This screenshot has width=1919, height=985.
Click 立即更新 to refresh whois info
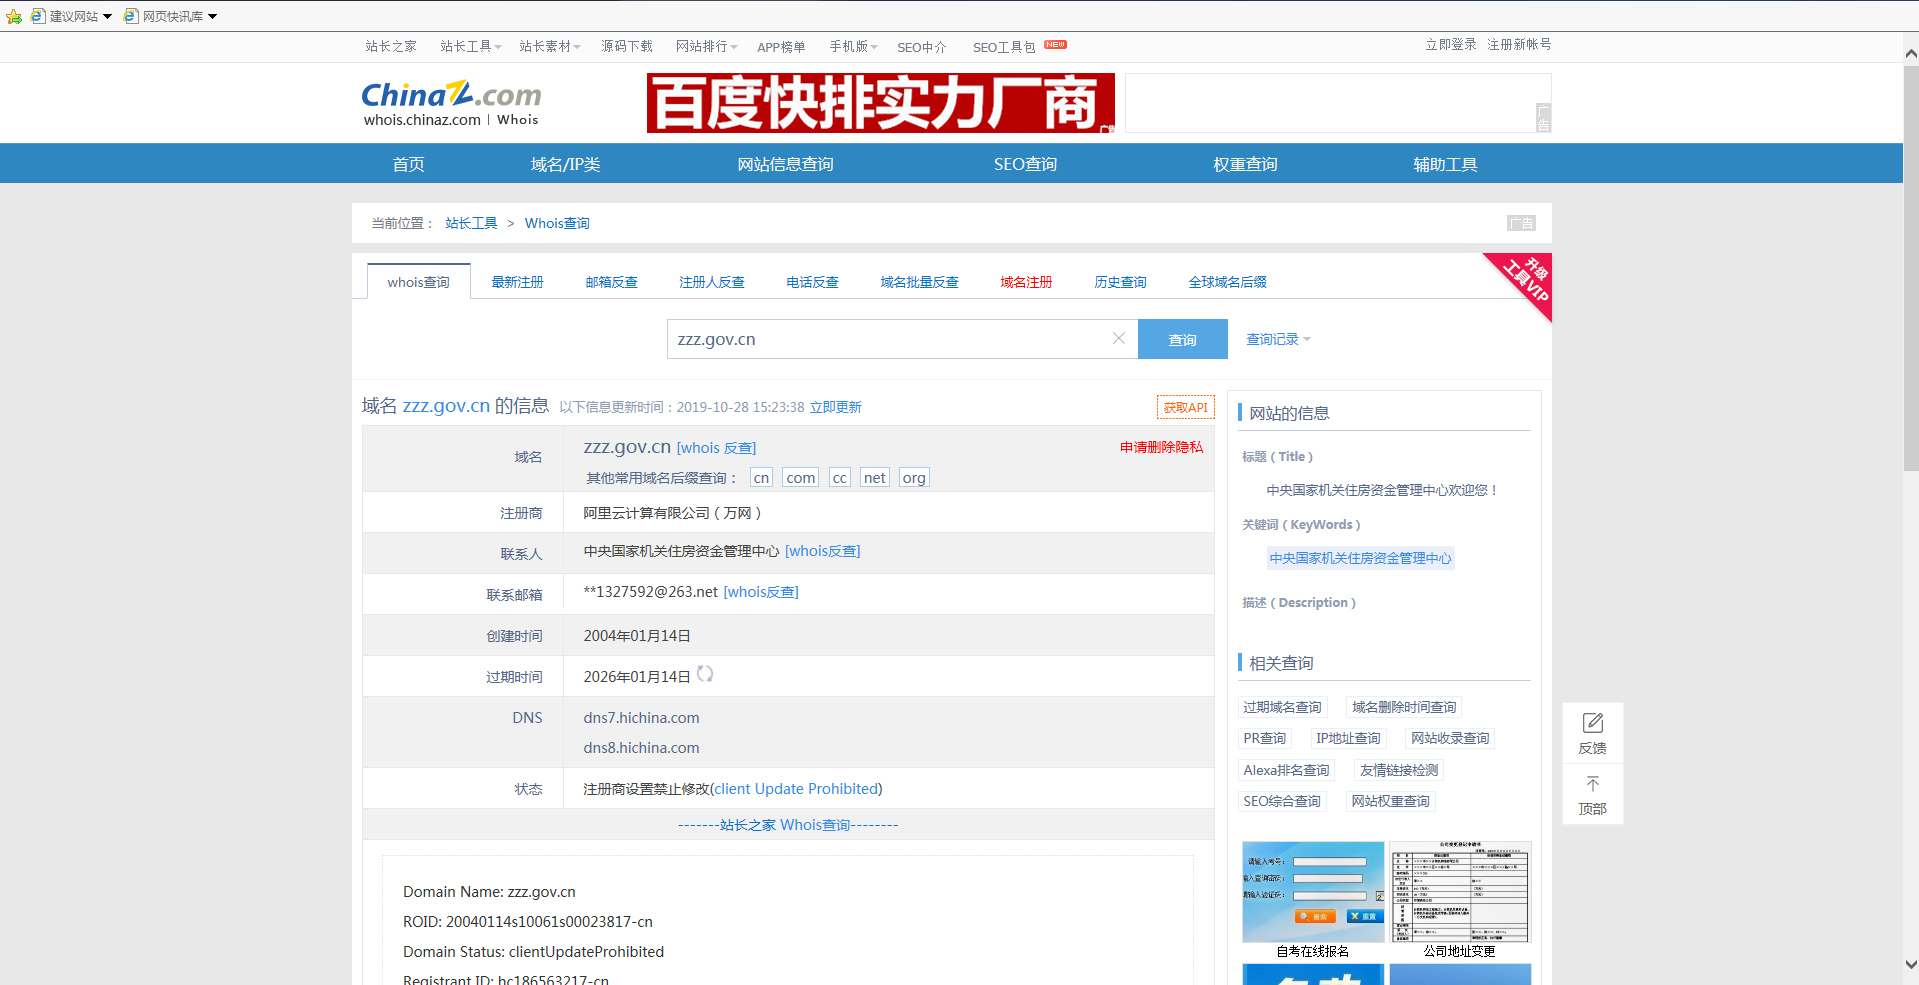click(x=836, y=407)
